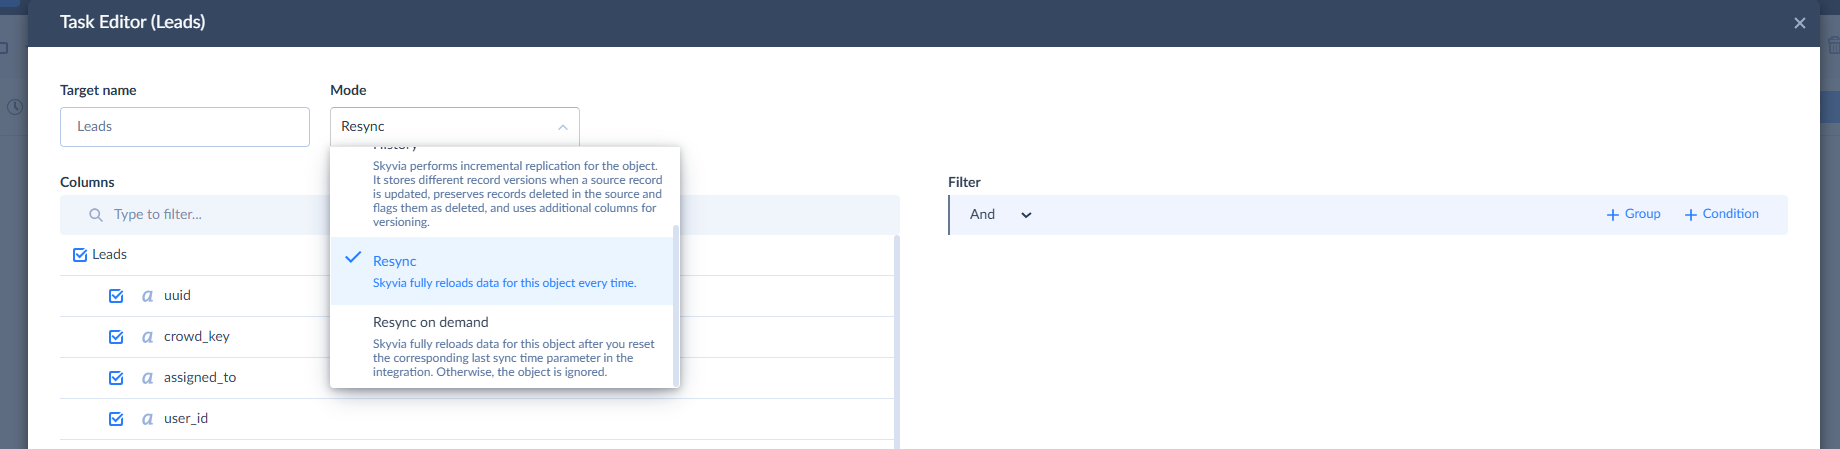Screen dimensions: 1840x449
Task: Click the text type icon beside assigned_to
Action: (147, 378)
